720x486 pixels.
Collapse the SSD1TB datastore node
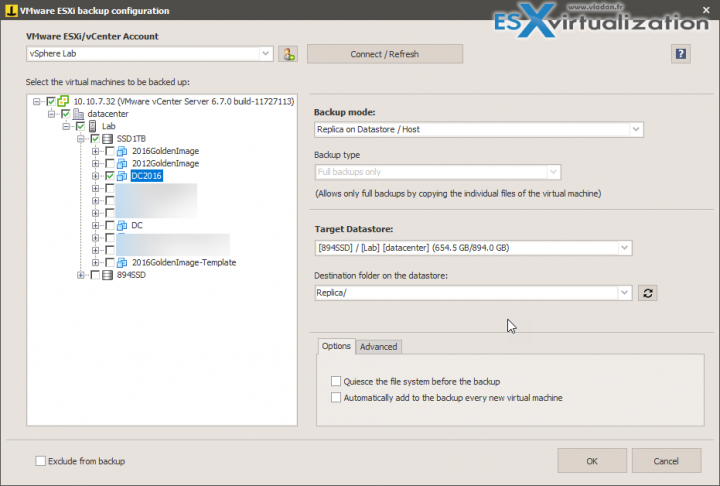[x=80, y=138]
